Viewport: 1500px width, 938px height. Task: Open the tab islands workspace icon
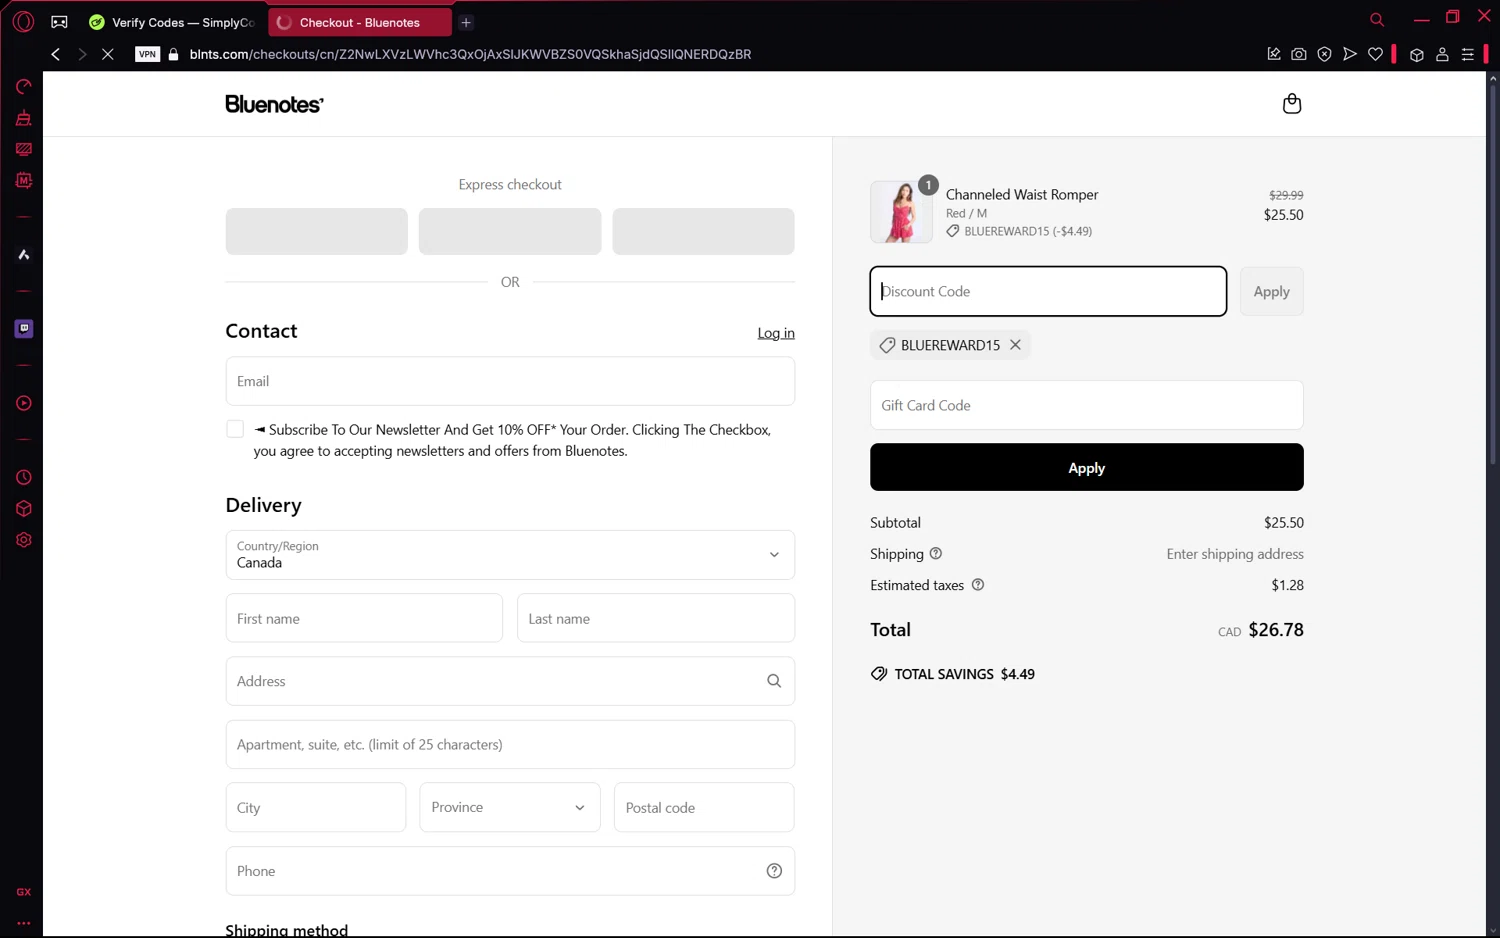tap(60, 22)
